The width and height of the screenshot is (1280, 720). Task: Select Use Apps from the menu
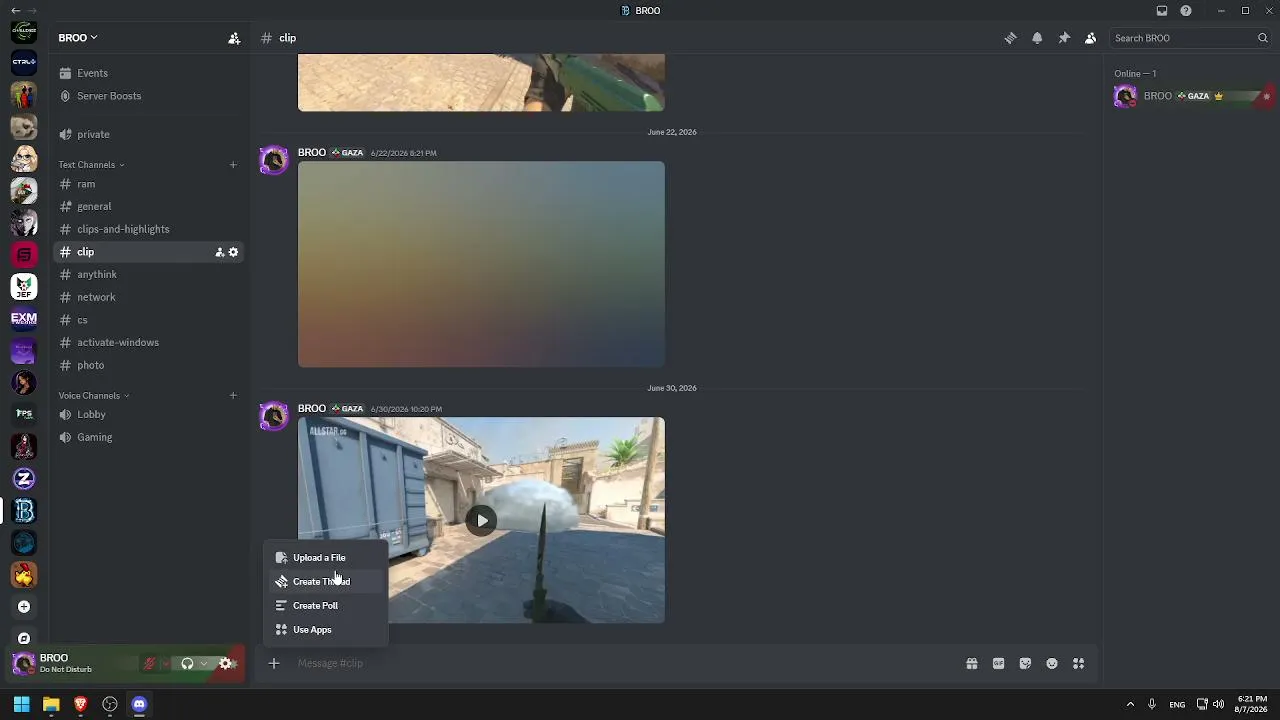(x=325, y=630)
